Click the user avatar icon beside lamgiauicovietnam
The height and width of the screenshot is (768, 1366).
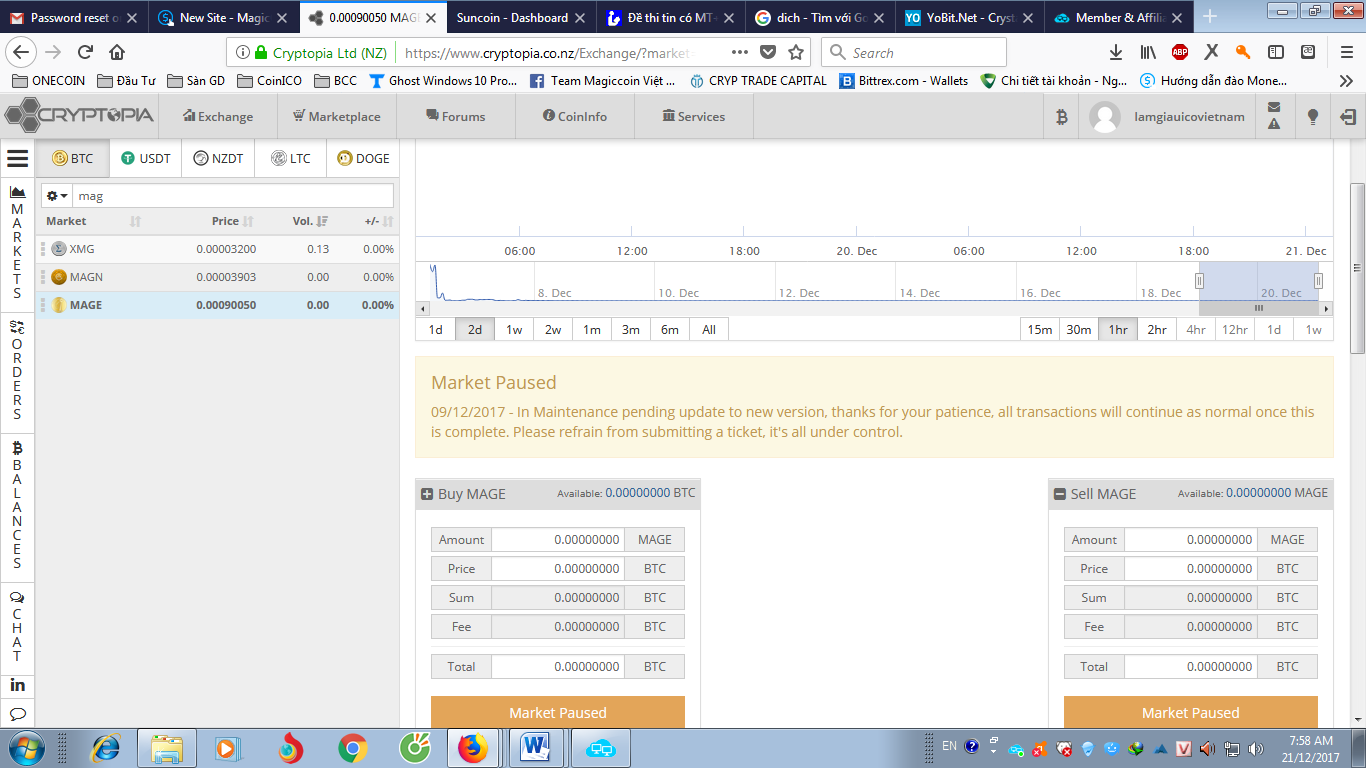[1105, 117]
